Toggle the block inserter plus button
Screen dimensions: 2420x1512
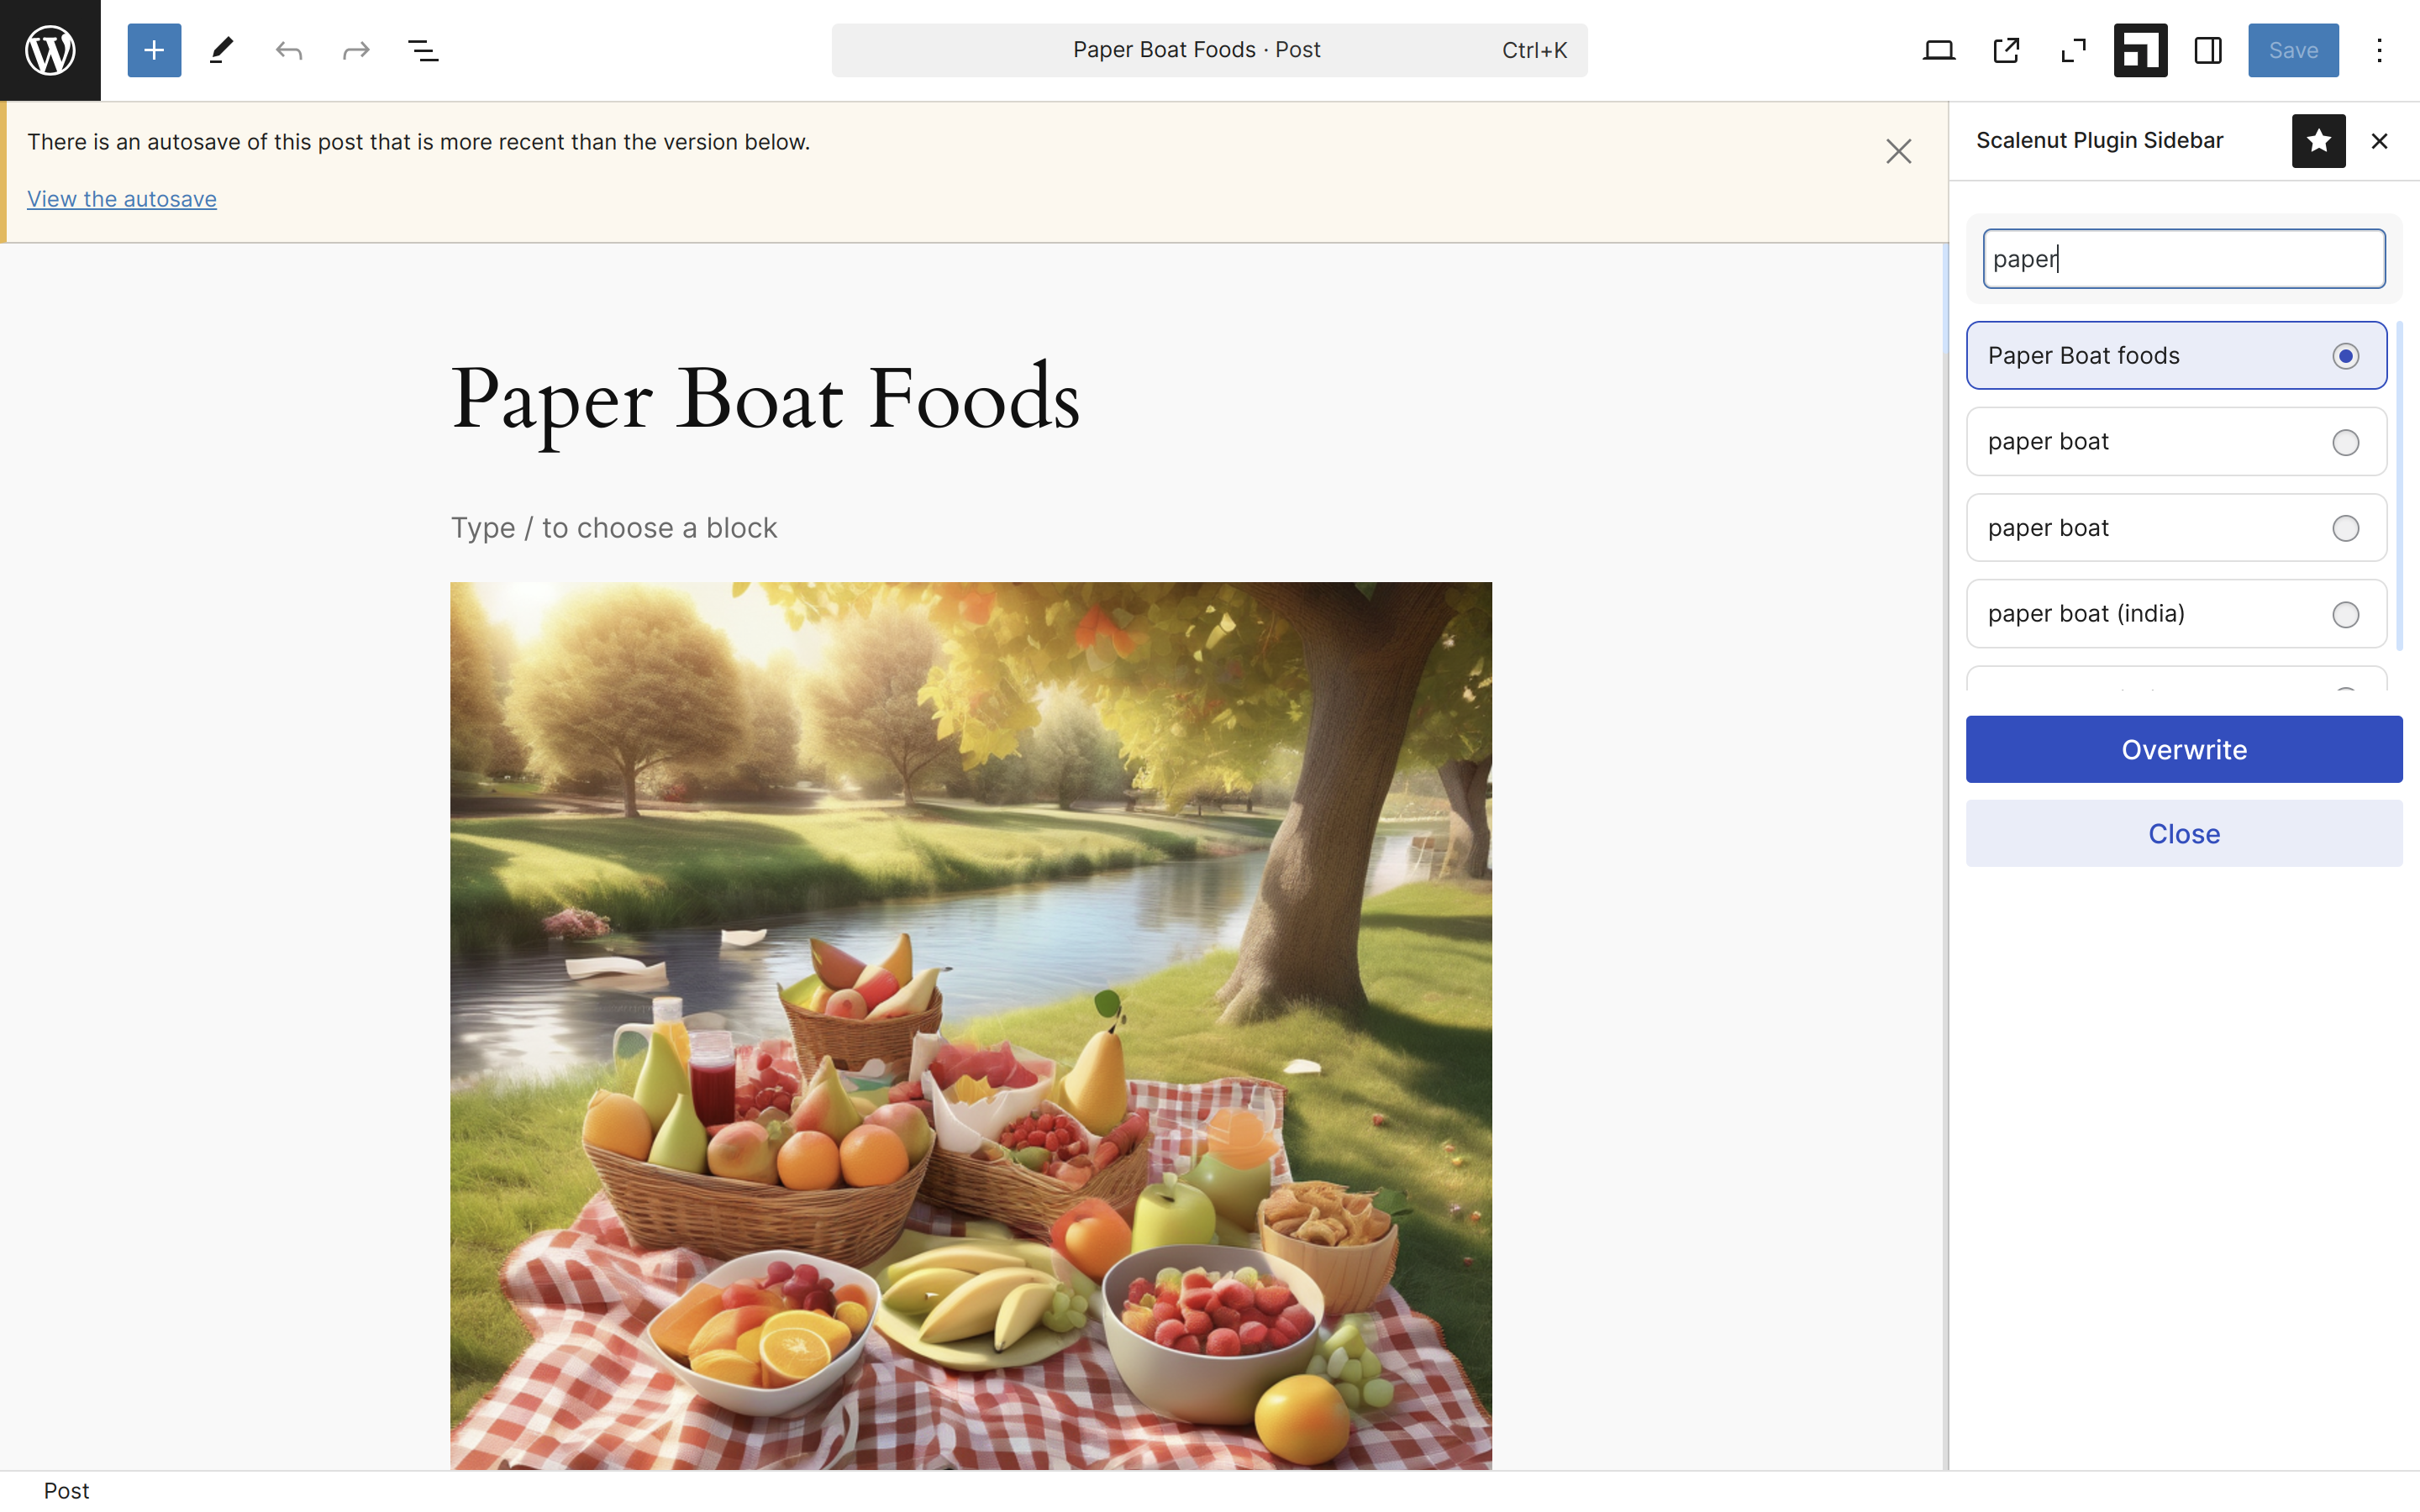pos(154,50)
